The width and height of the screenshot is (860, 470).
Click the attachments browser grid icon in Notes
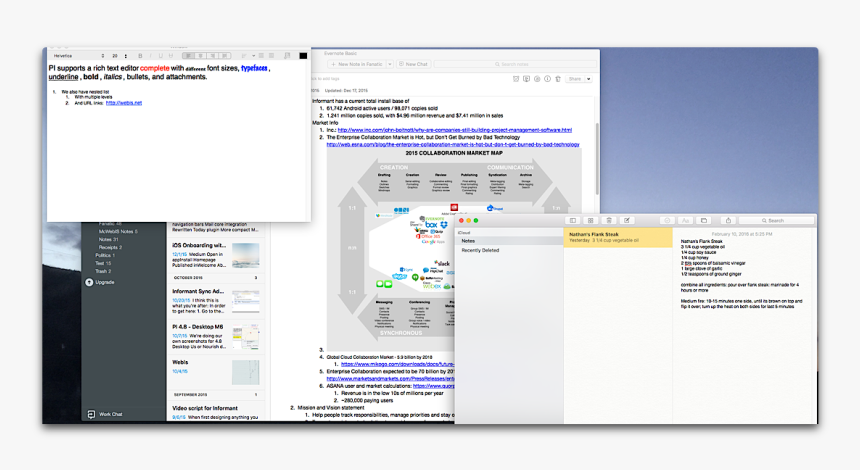pos(591,220)
